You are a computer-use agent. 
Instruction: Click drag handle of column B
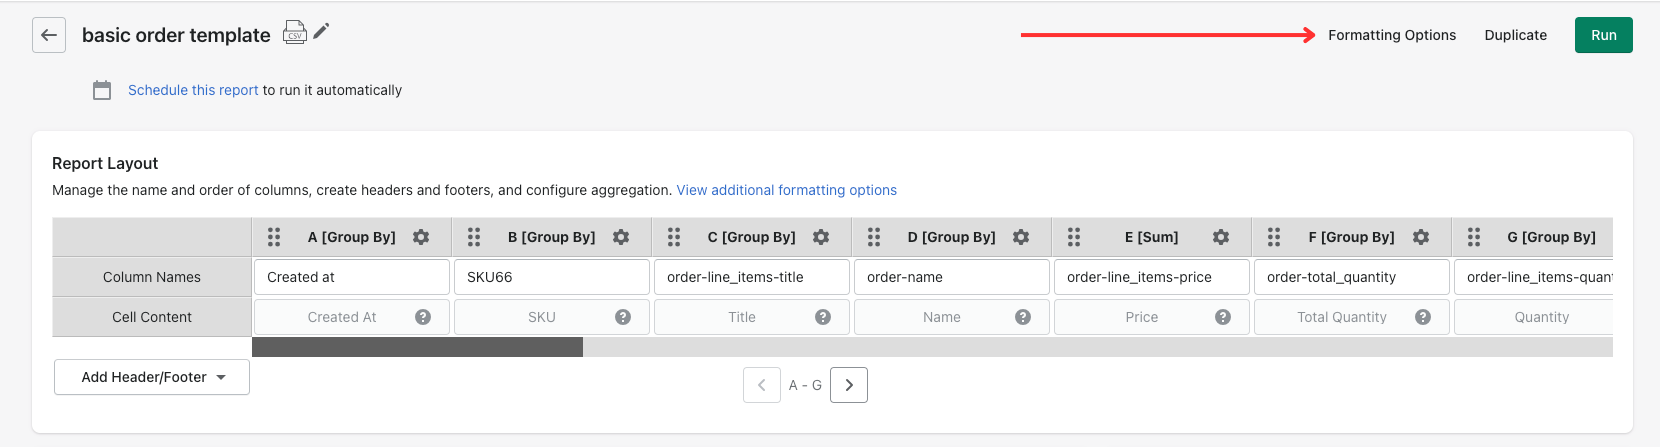474,237
